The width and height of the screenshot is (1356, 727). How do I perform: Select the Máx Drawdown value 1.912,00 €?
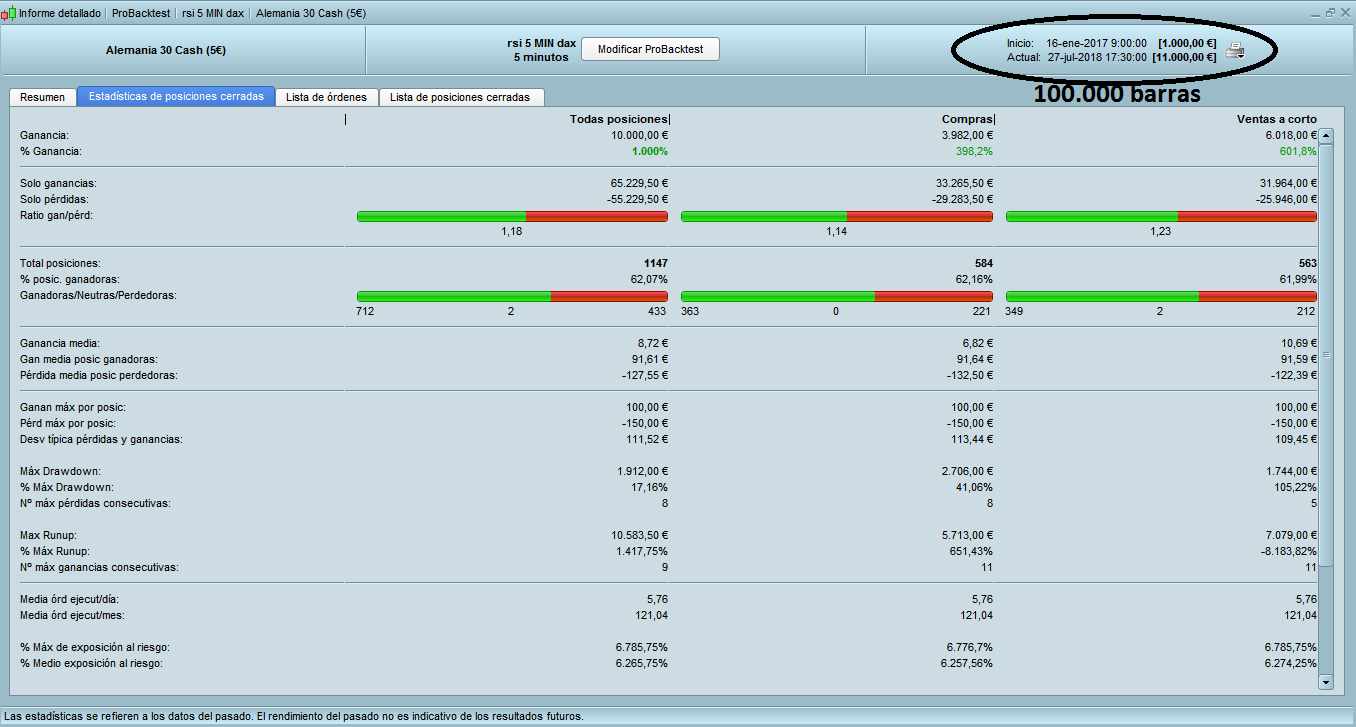(640, 471)
